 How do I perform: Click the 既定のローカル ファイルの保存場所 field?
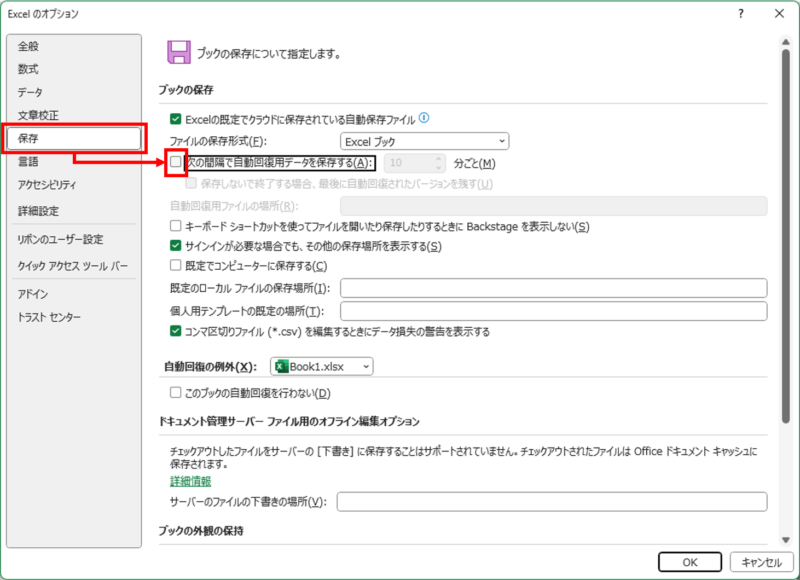[x=554, y=288]
